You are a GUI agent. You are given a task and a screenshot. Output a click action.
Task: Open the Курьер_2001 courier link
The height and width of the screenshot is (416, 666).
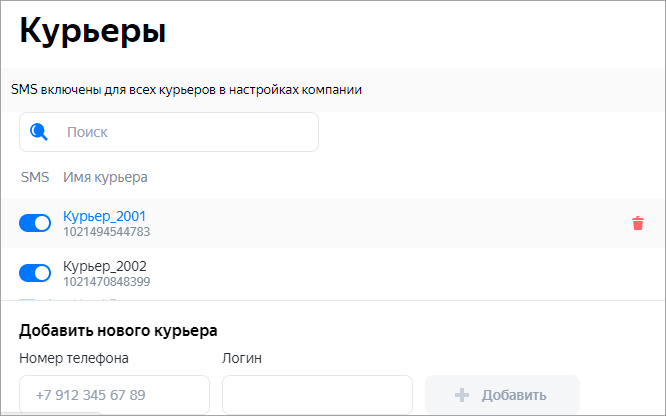pyautogui.click(x=105, y=216)
